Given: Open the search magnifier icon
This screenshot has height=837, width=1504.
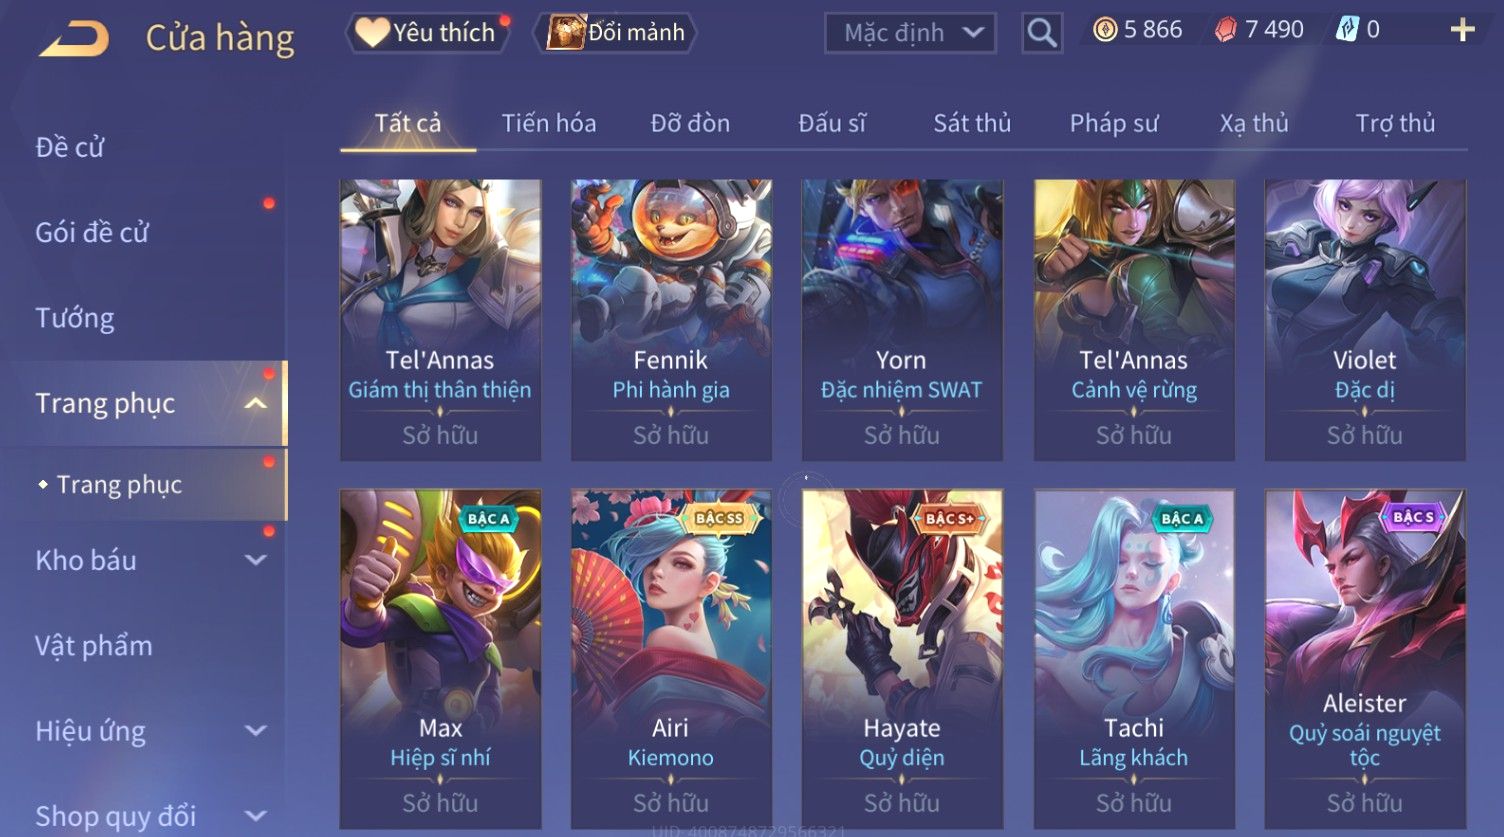Looking at the screenshot, I should point(1041,33).
